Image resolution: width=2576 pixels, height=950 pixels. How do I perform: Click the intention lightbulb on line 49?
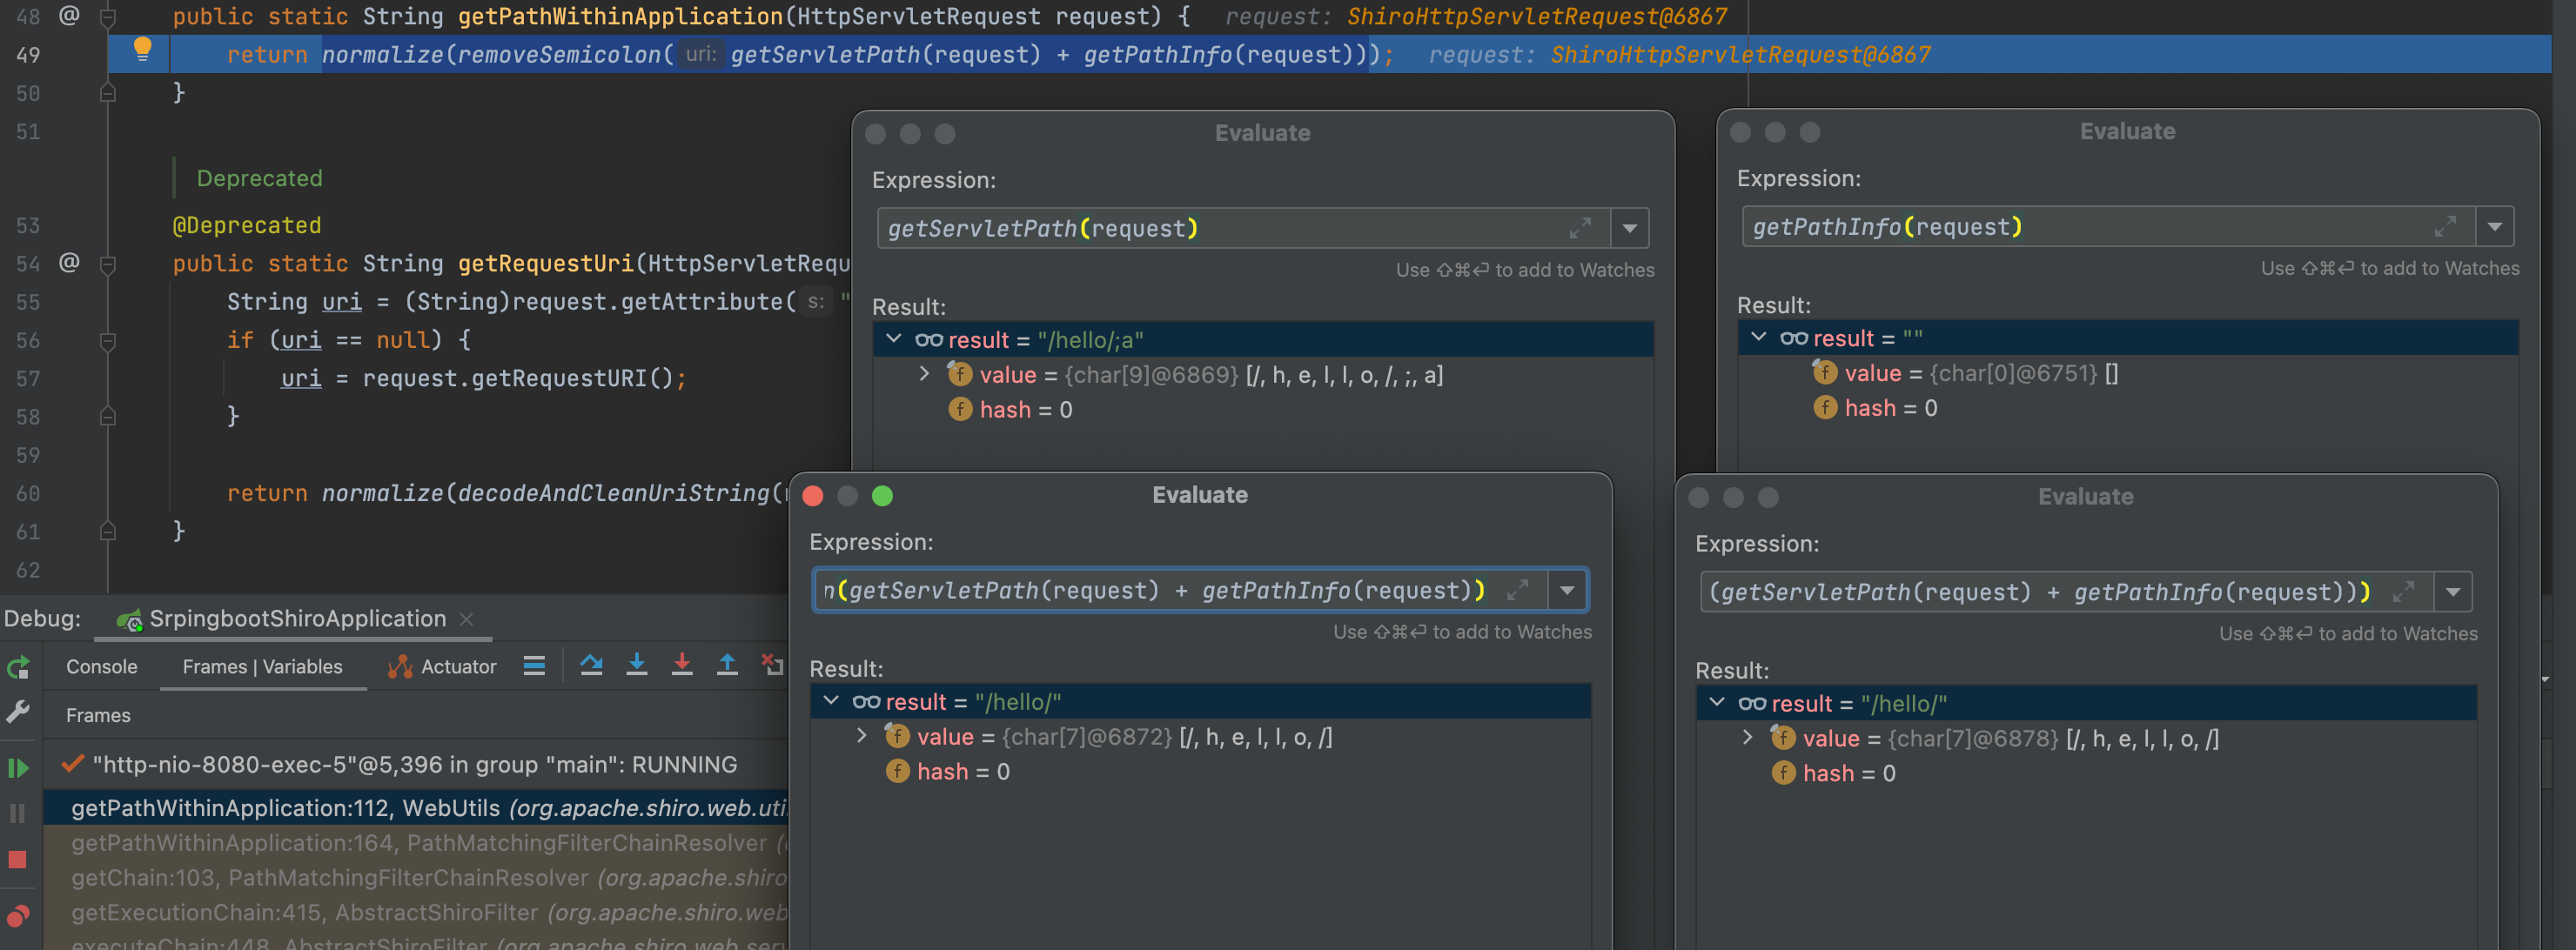pyautogui.click(x=143, y=49)
